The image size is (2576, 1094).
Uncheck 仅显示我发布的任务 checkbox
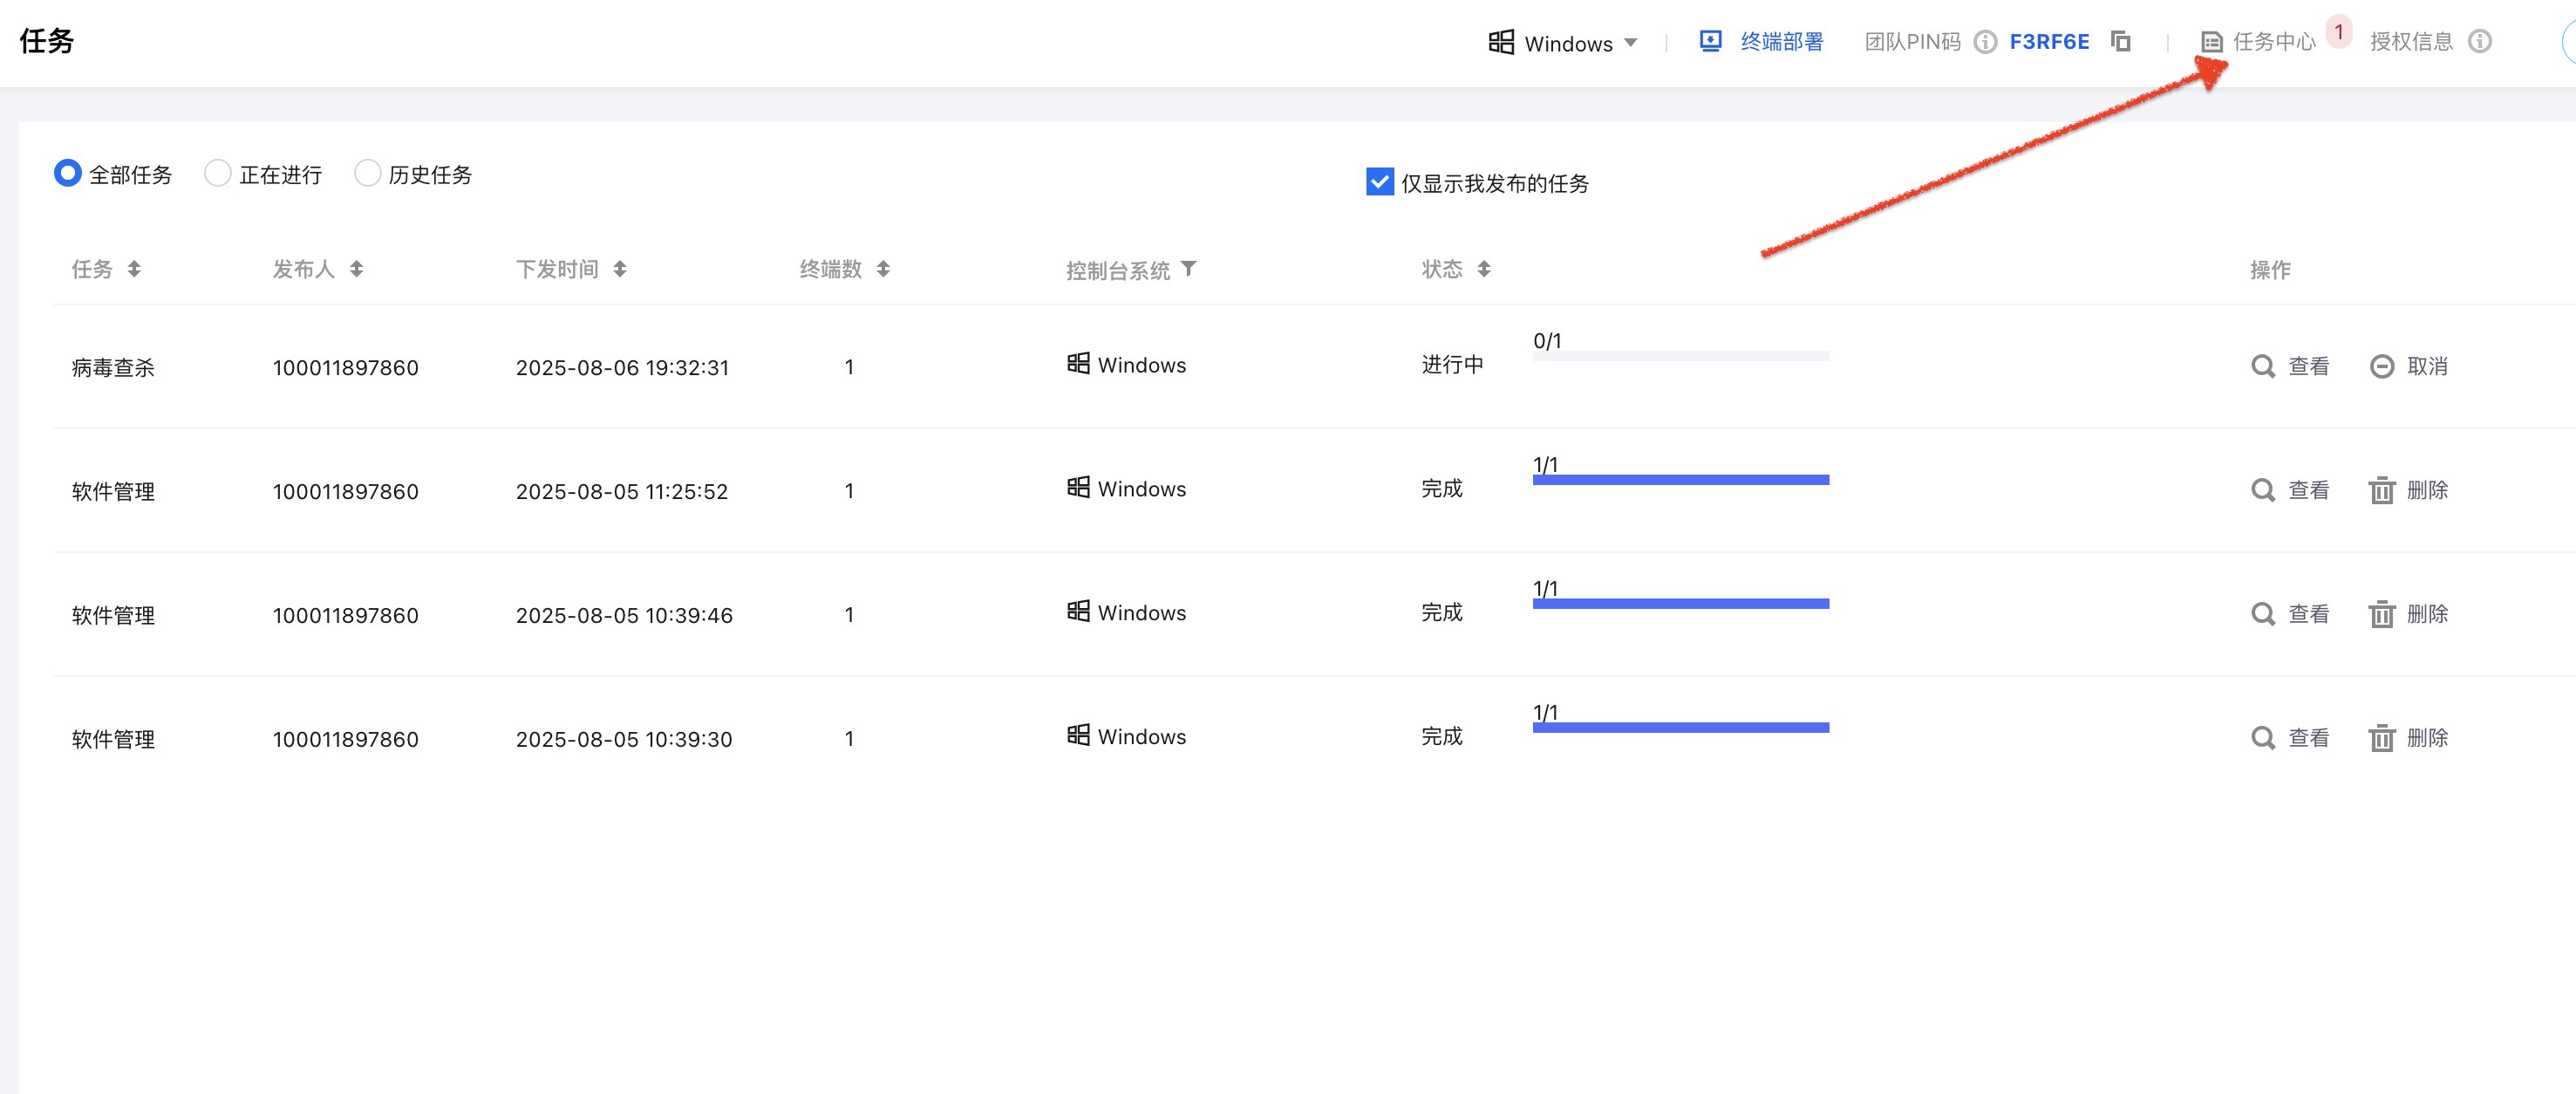click(1380, 182)
